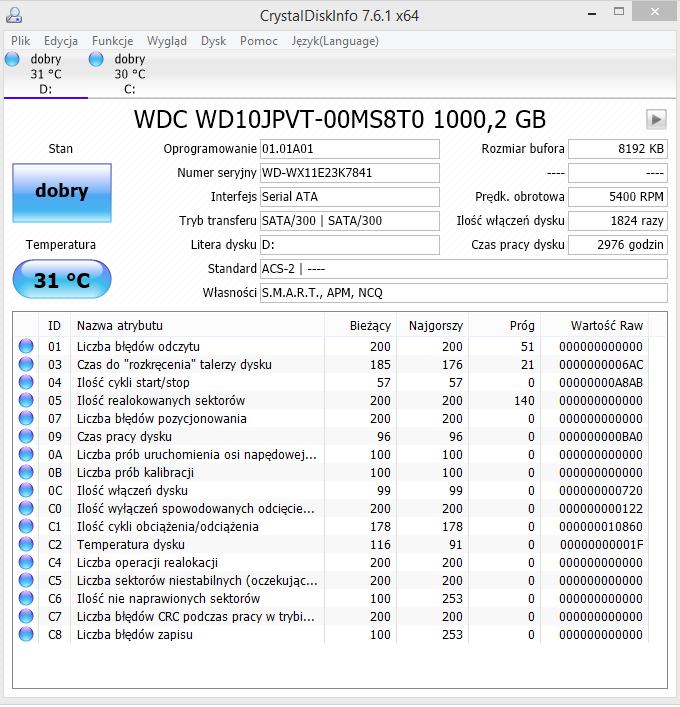
Task: Click the blue status orb for drive D:
Action: click(12, 59)
